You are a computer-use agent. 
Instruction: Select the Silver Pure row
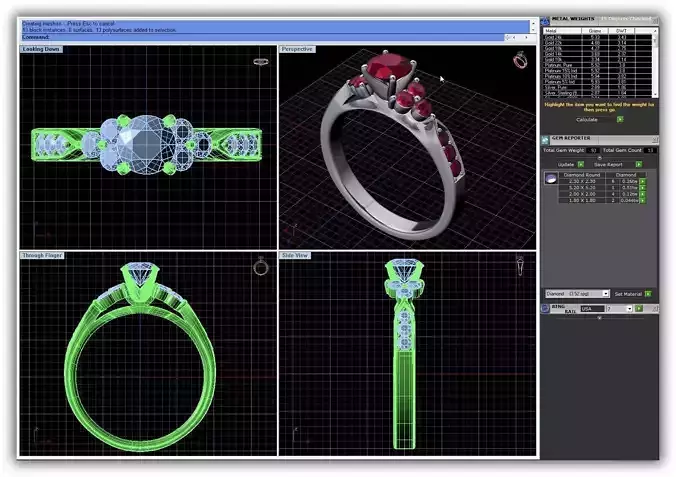click(597, 88)
